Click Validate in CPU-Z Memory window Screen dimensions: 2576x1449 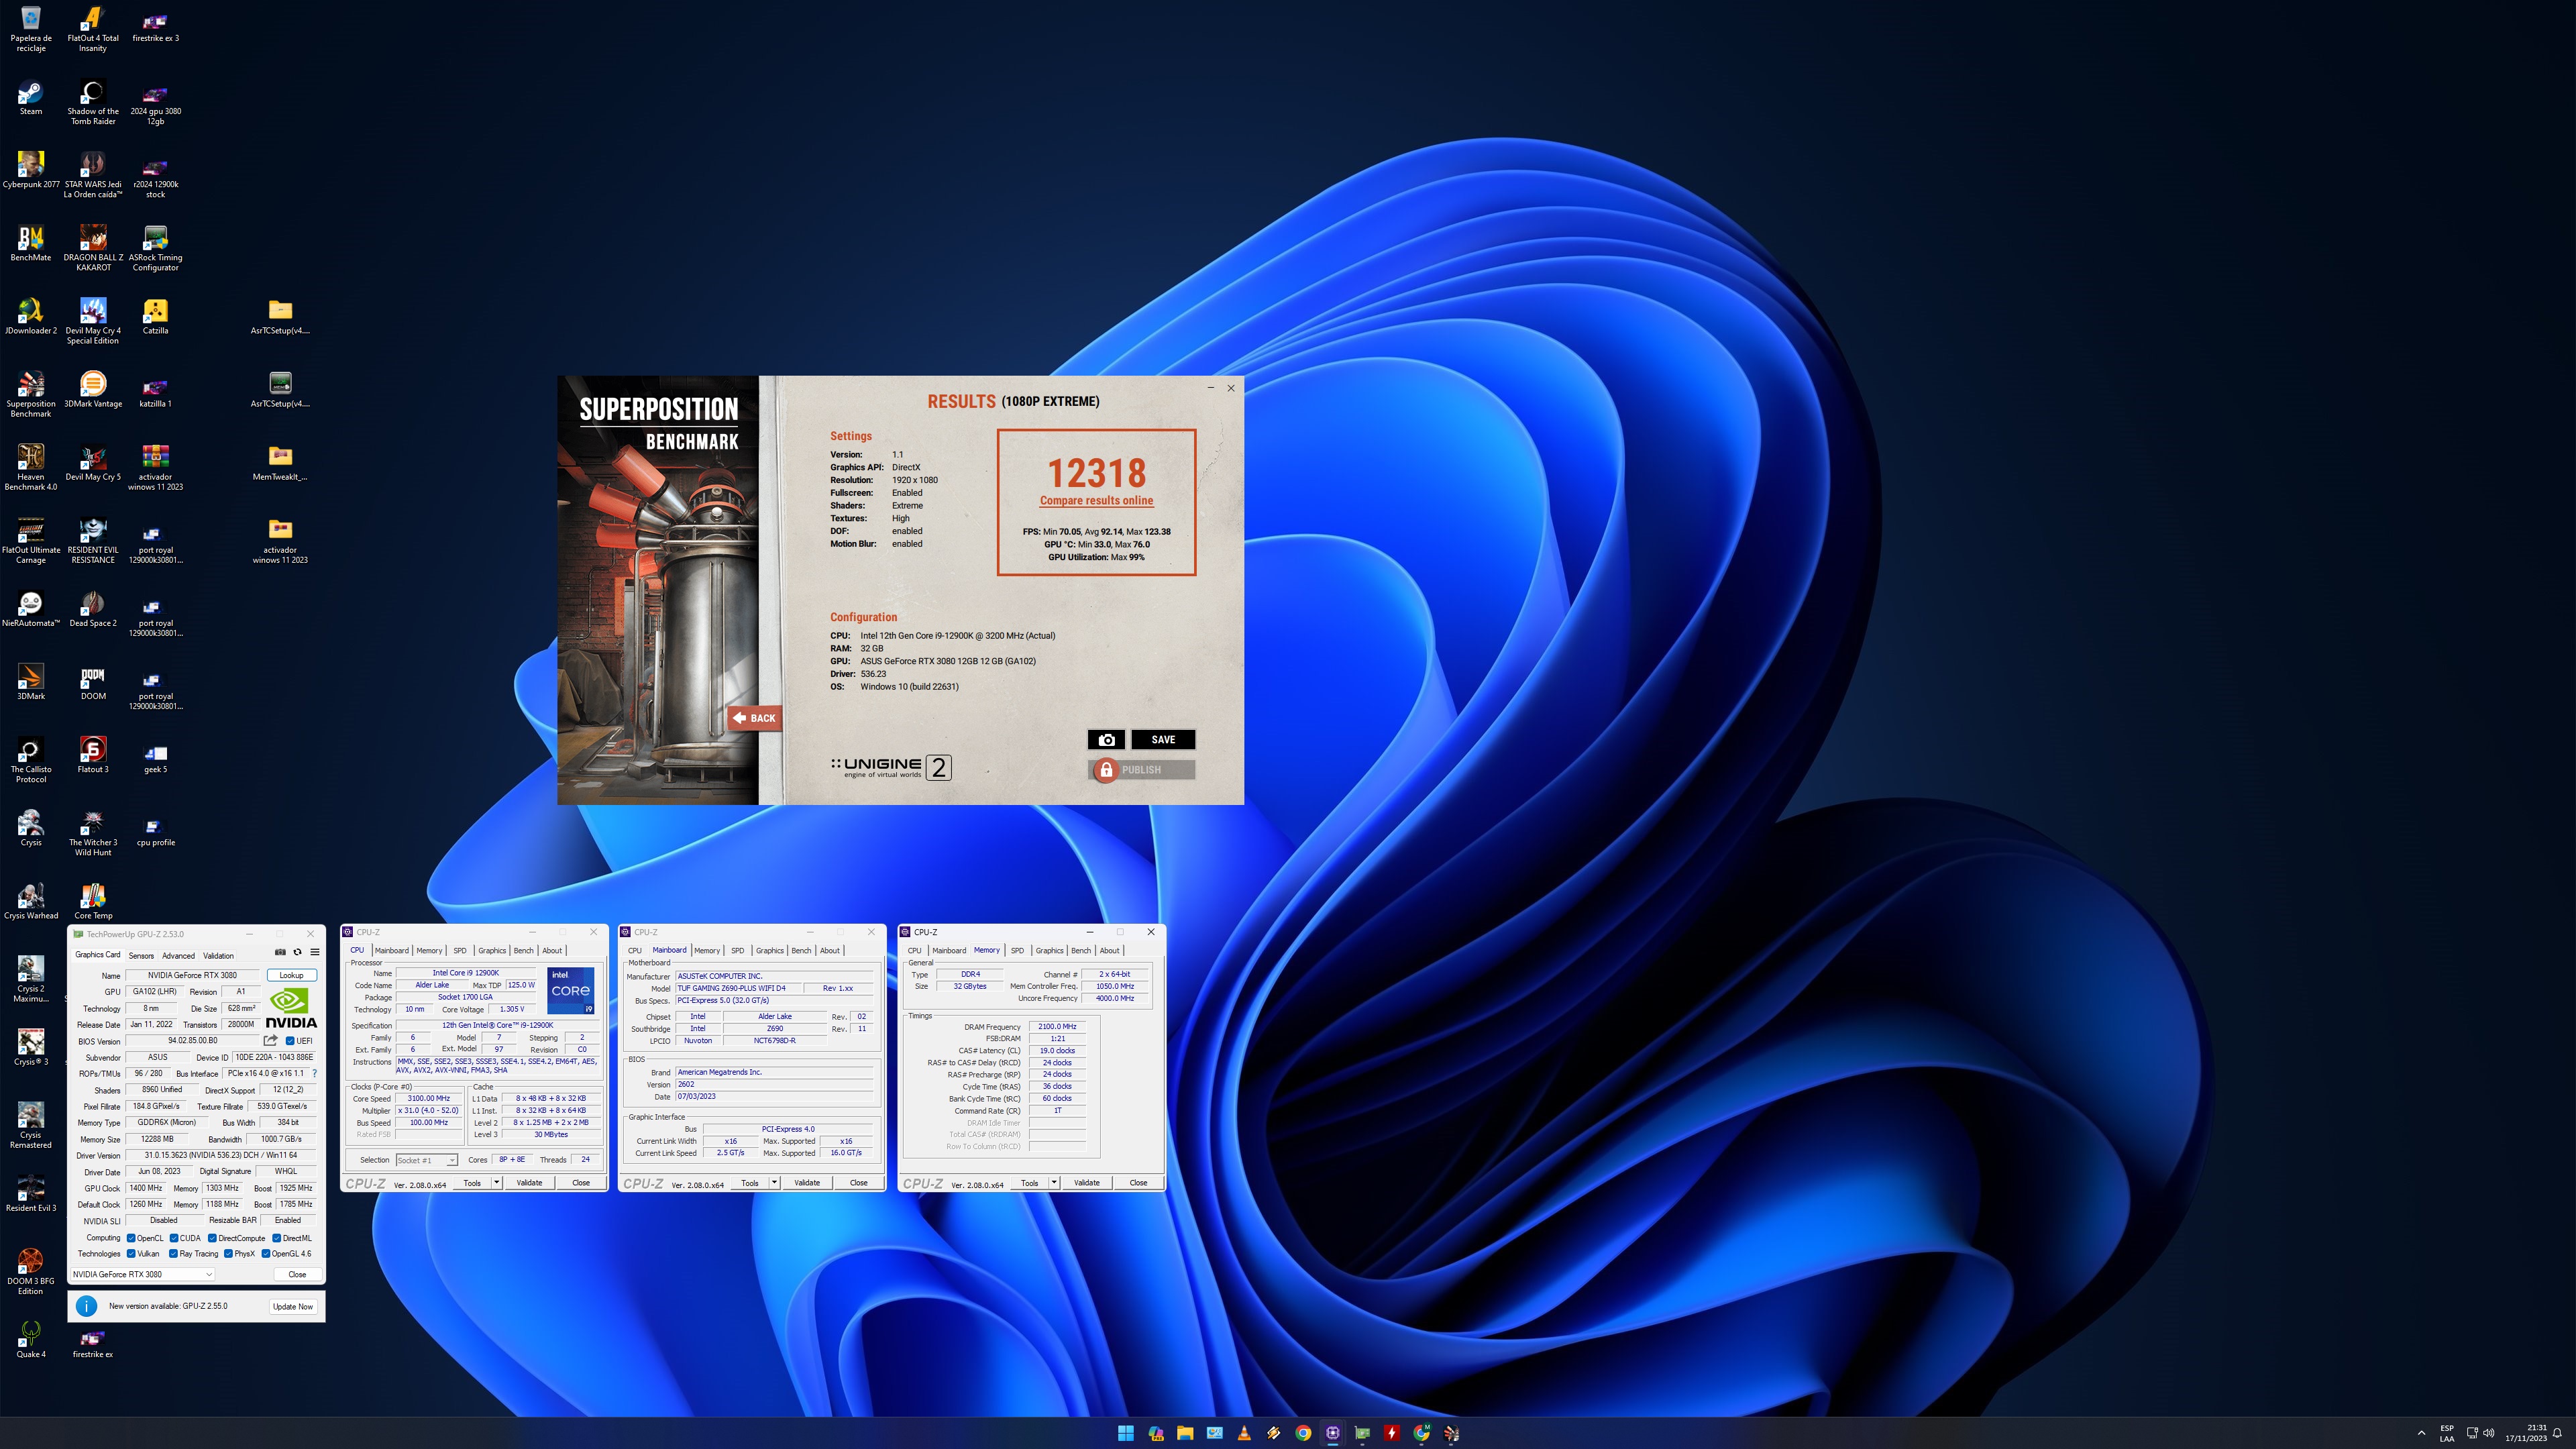(1086, 1182)
